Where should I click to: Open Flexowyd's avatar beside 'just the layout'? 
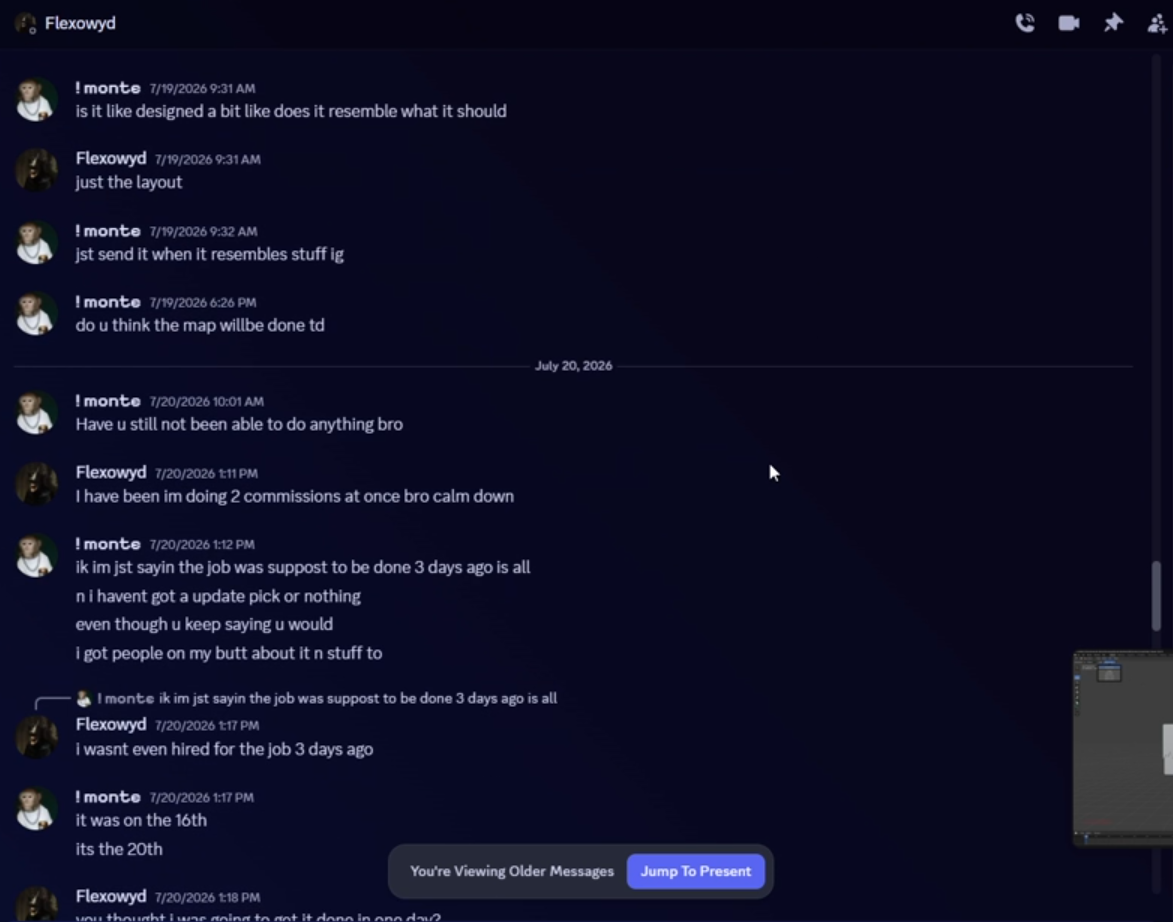coord(36,170)
